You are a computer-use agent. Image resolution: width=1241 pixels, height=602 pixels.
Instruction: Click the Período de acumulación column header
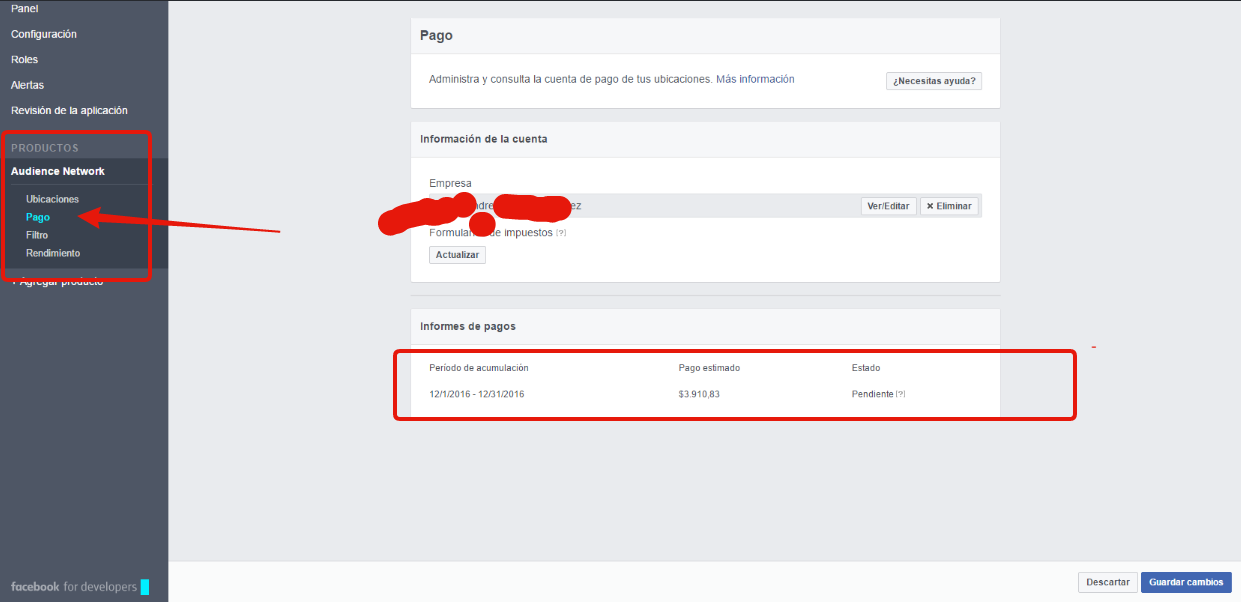click(x=479, y=368)
